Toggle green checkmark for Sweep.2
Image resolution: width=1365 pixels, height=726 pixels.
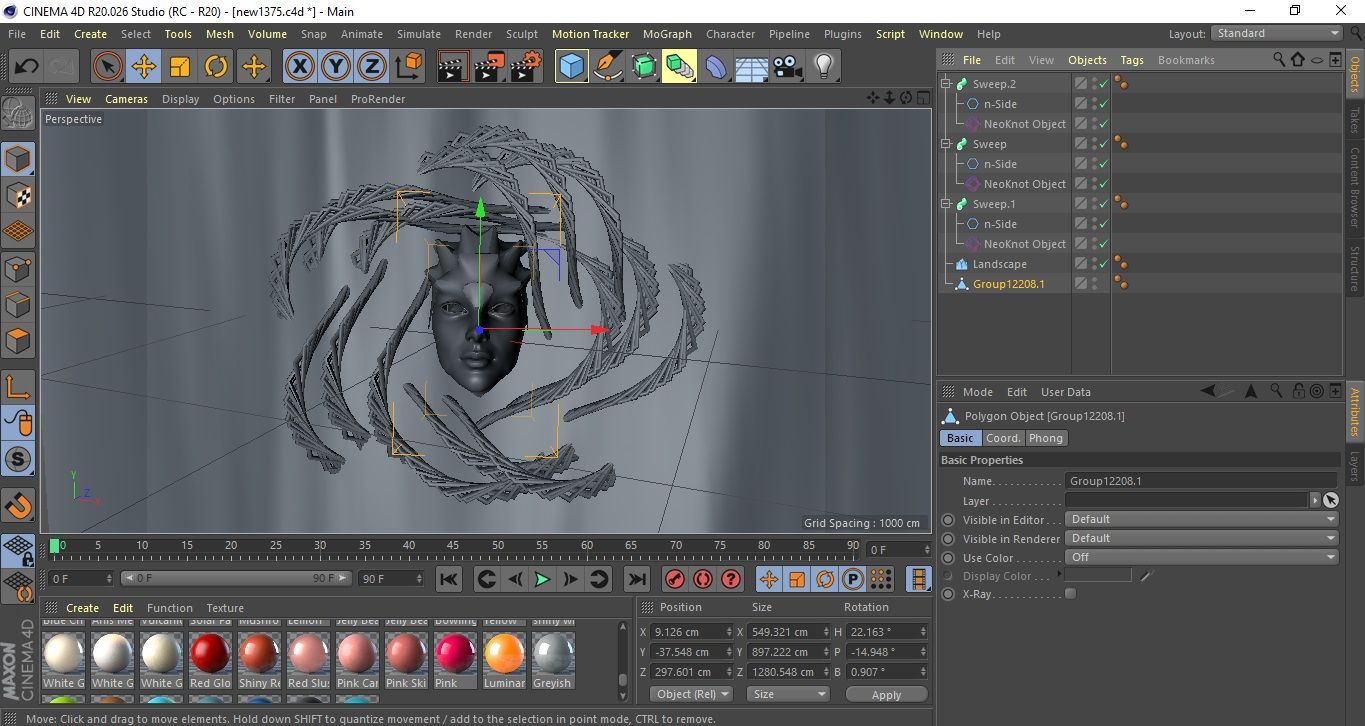pos(1104,84)
